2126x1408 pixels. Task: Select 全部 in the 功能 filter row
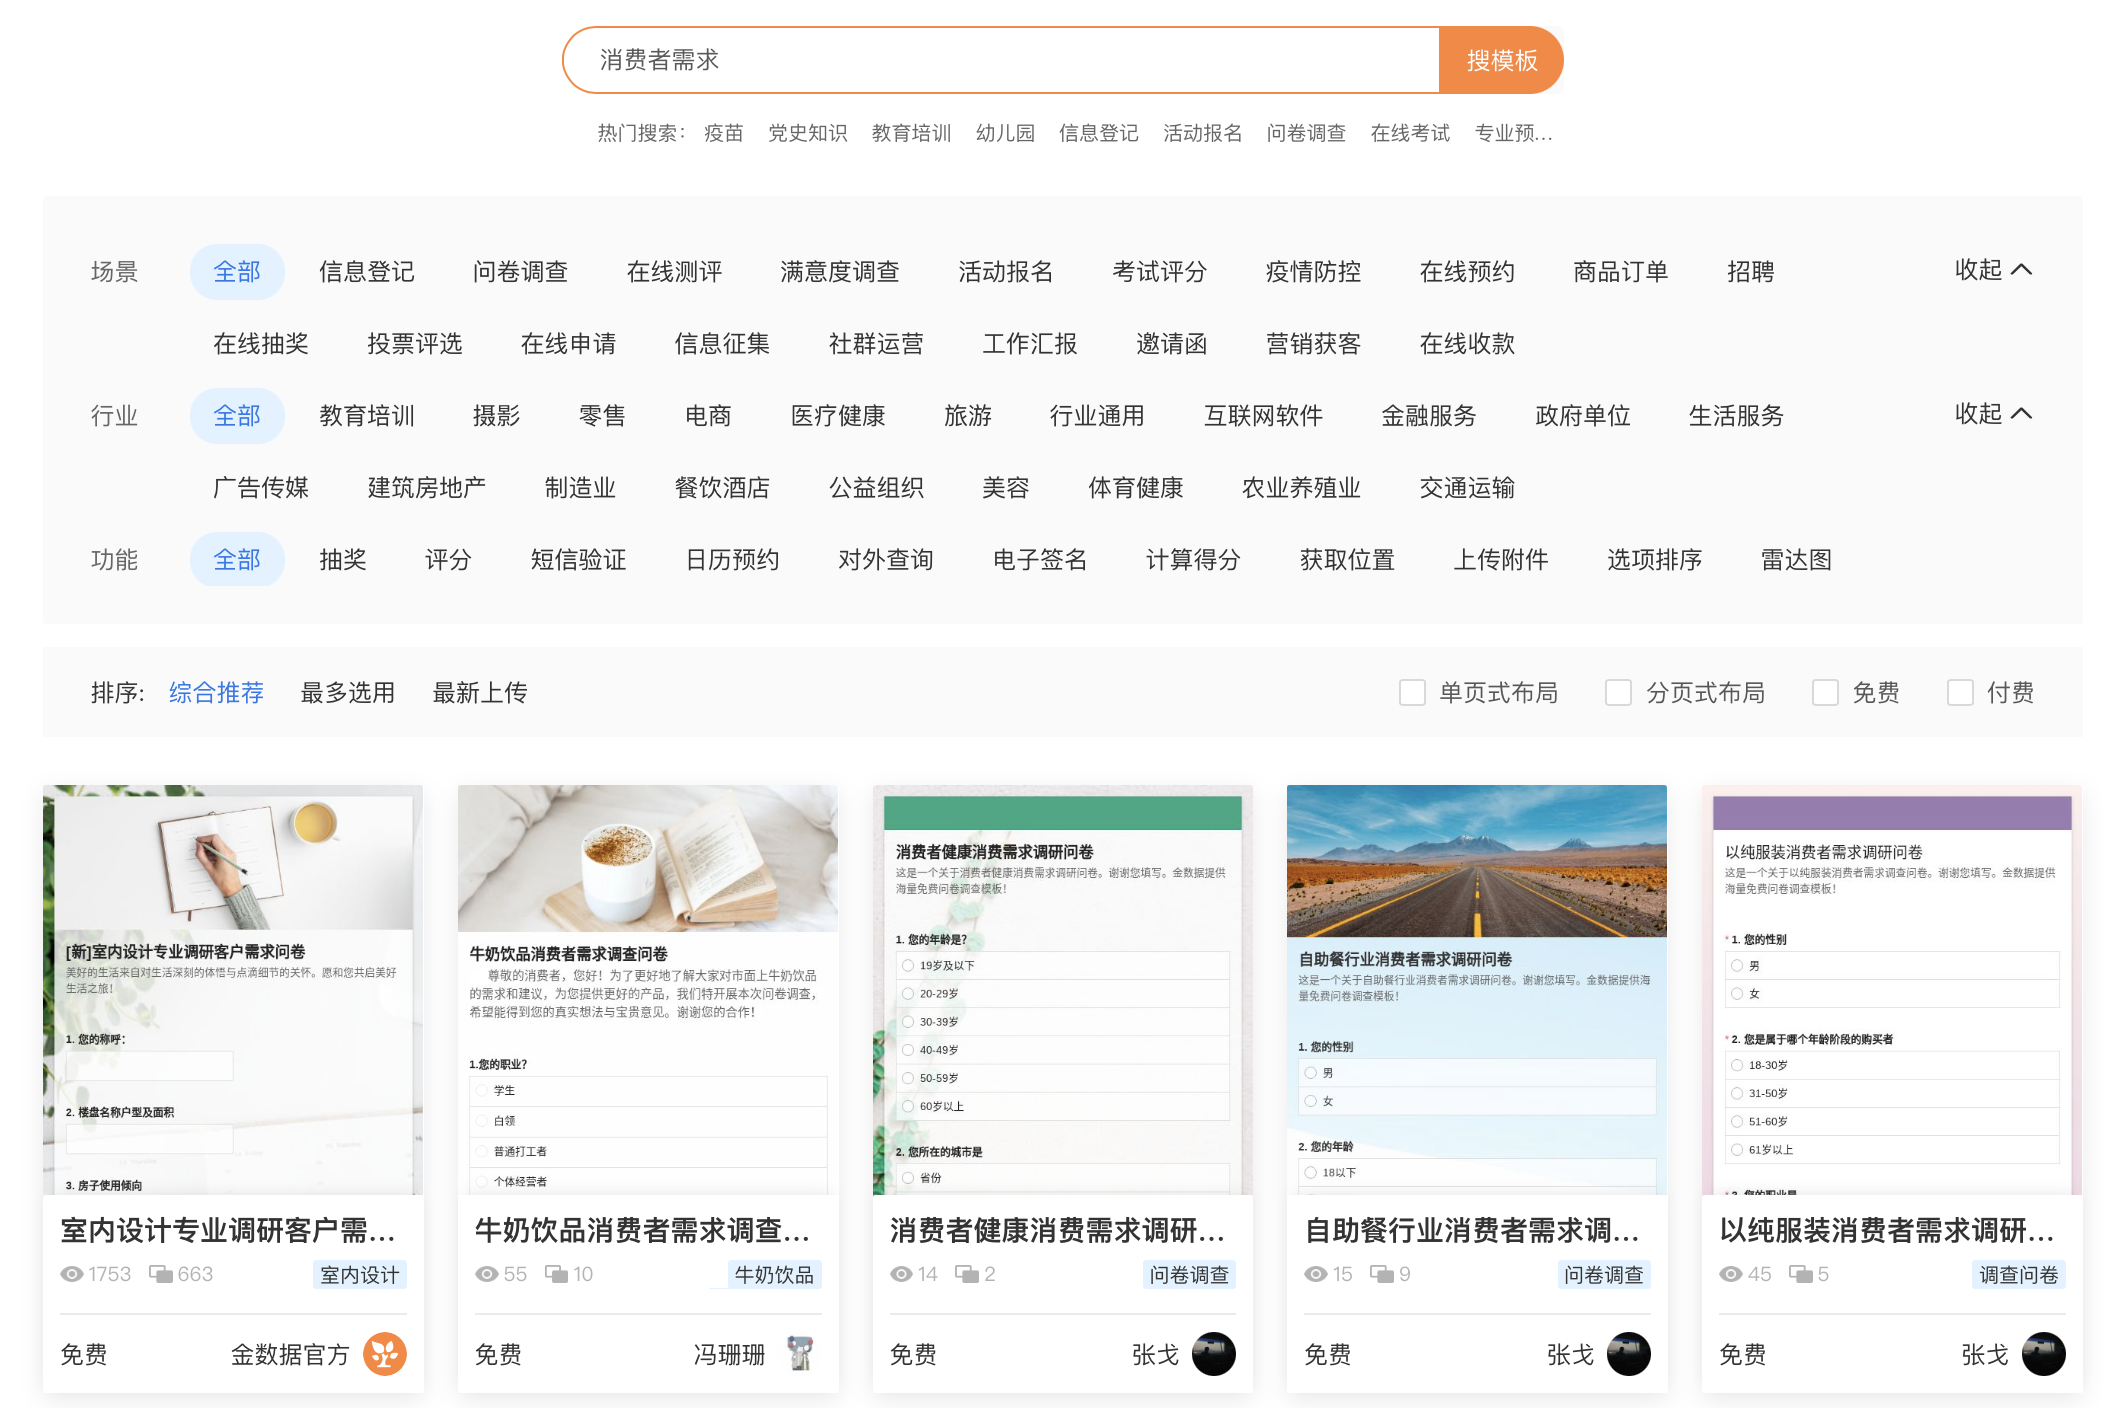click(237, 560)
